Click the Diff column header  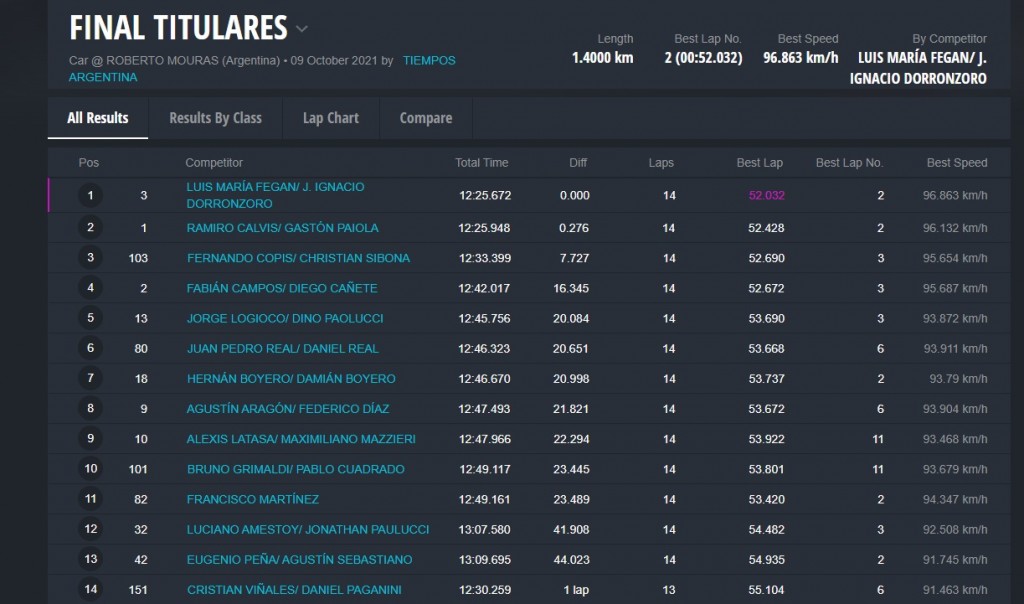578,163
